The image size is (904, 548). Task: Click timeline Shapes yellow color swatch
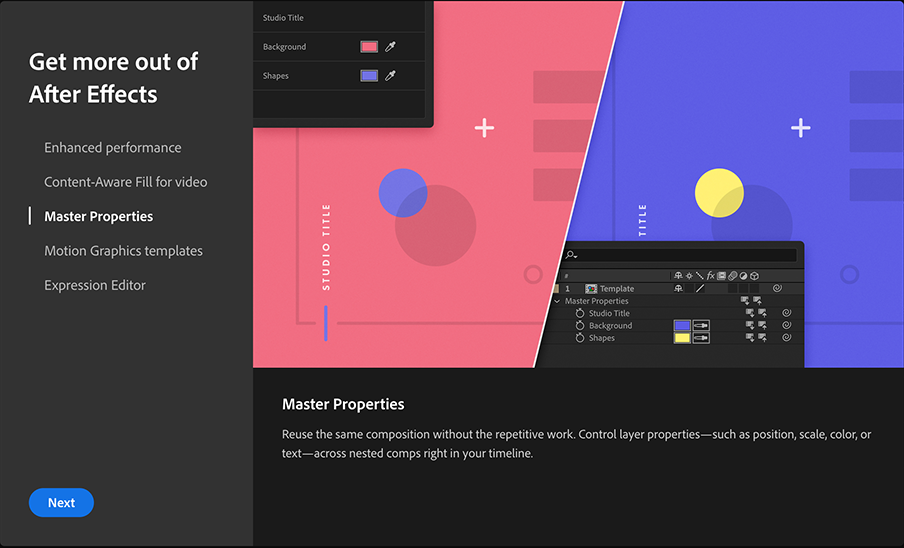(682, 338)
